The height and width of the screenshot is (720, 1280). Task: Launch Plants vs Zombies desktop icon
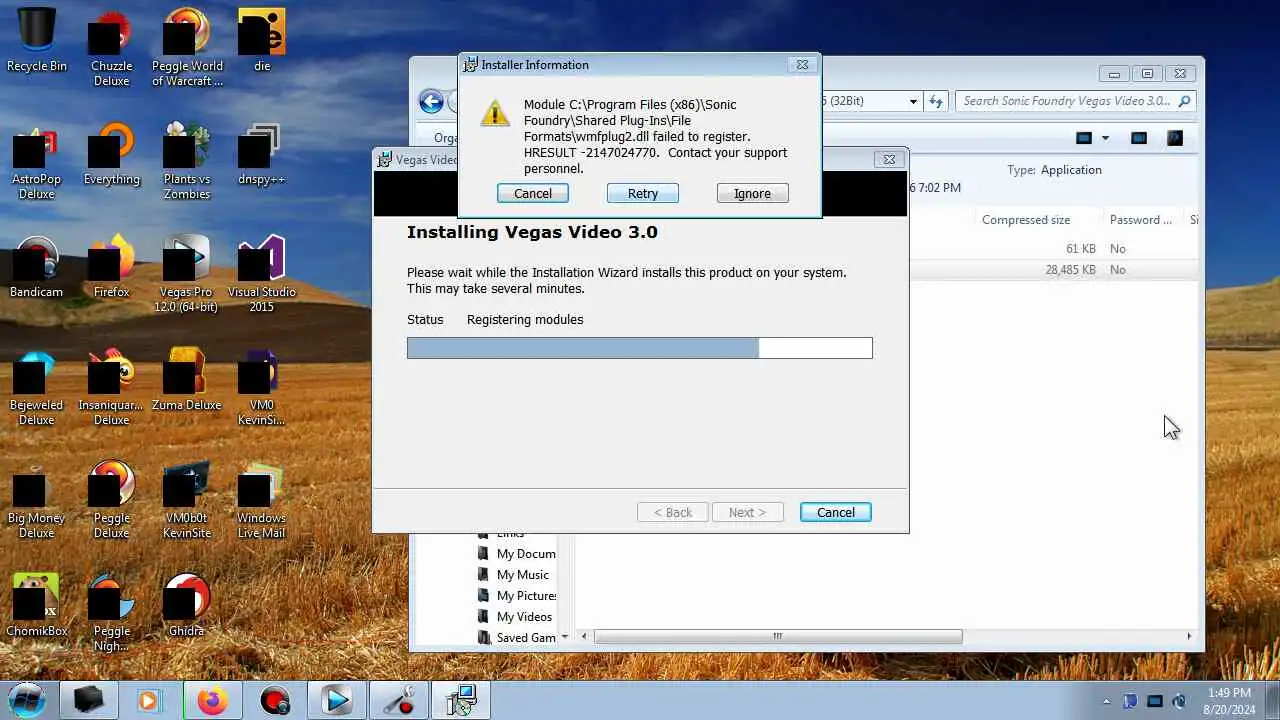tap(187, 161)
